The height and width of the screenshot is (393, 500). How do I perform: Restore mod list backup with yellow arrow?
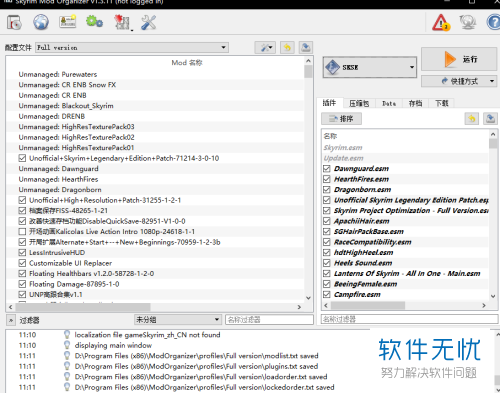tap(287, 48)
